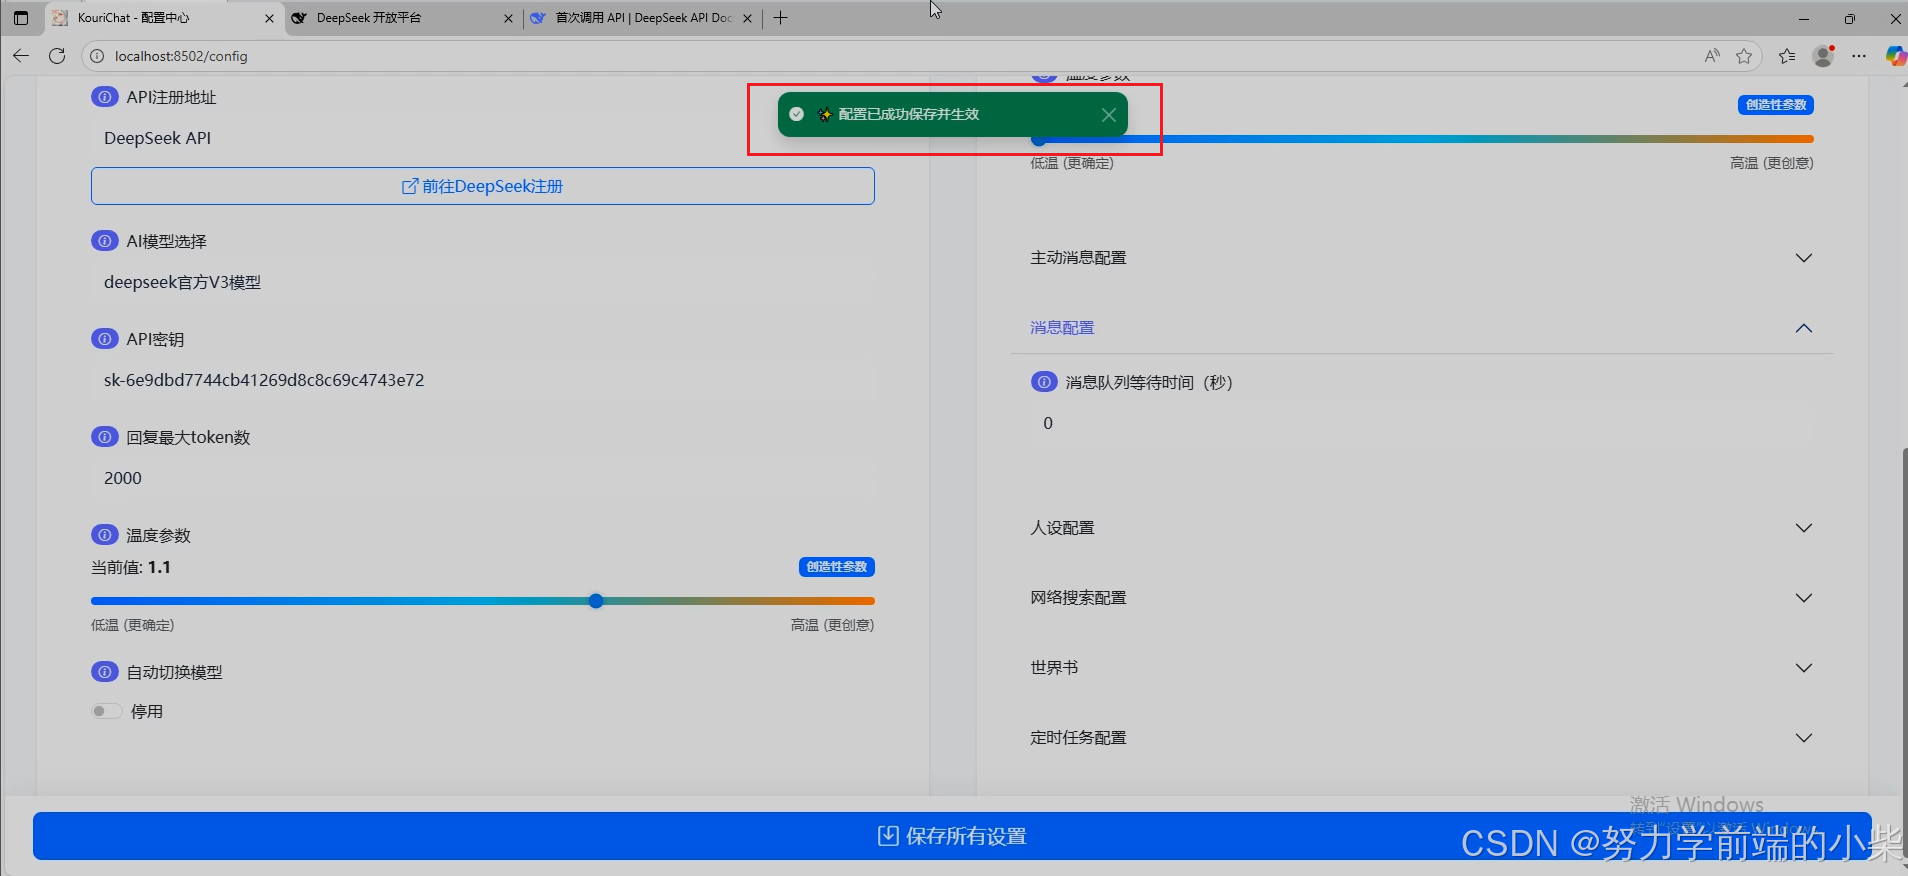Image resolution: width=1908 pixels, height=876 pixels.
Task: Click info icon beside AI模型选择
Action: (x=104, y=241)
